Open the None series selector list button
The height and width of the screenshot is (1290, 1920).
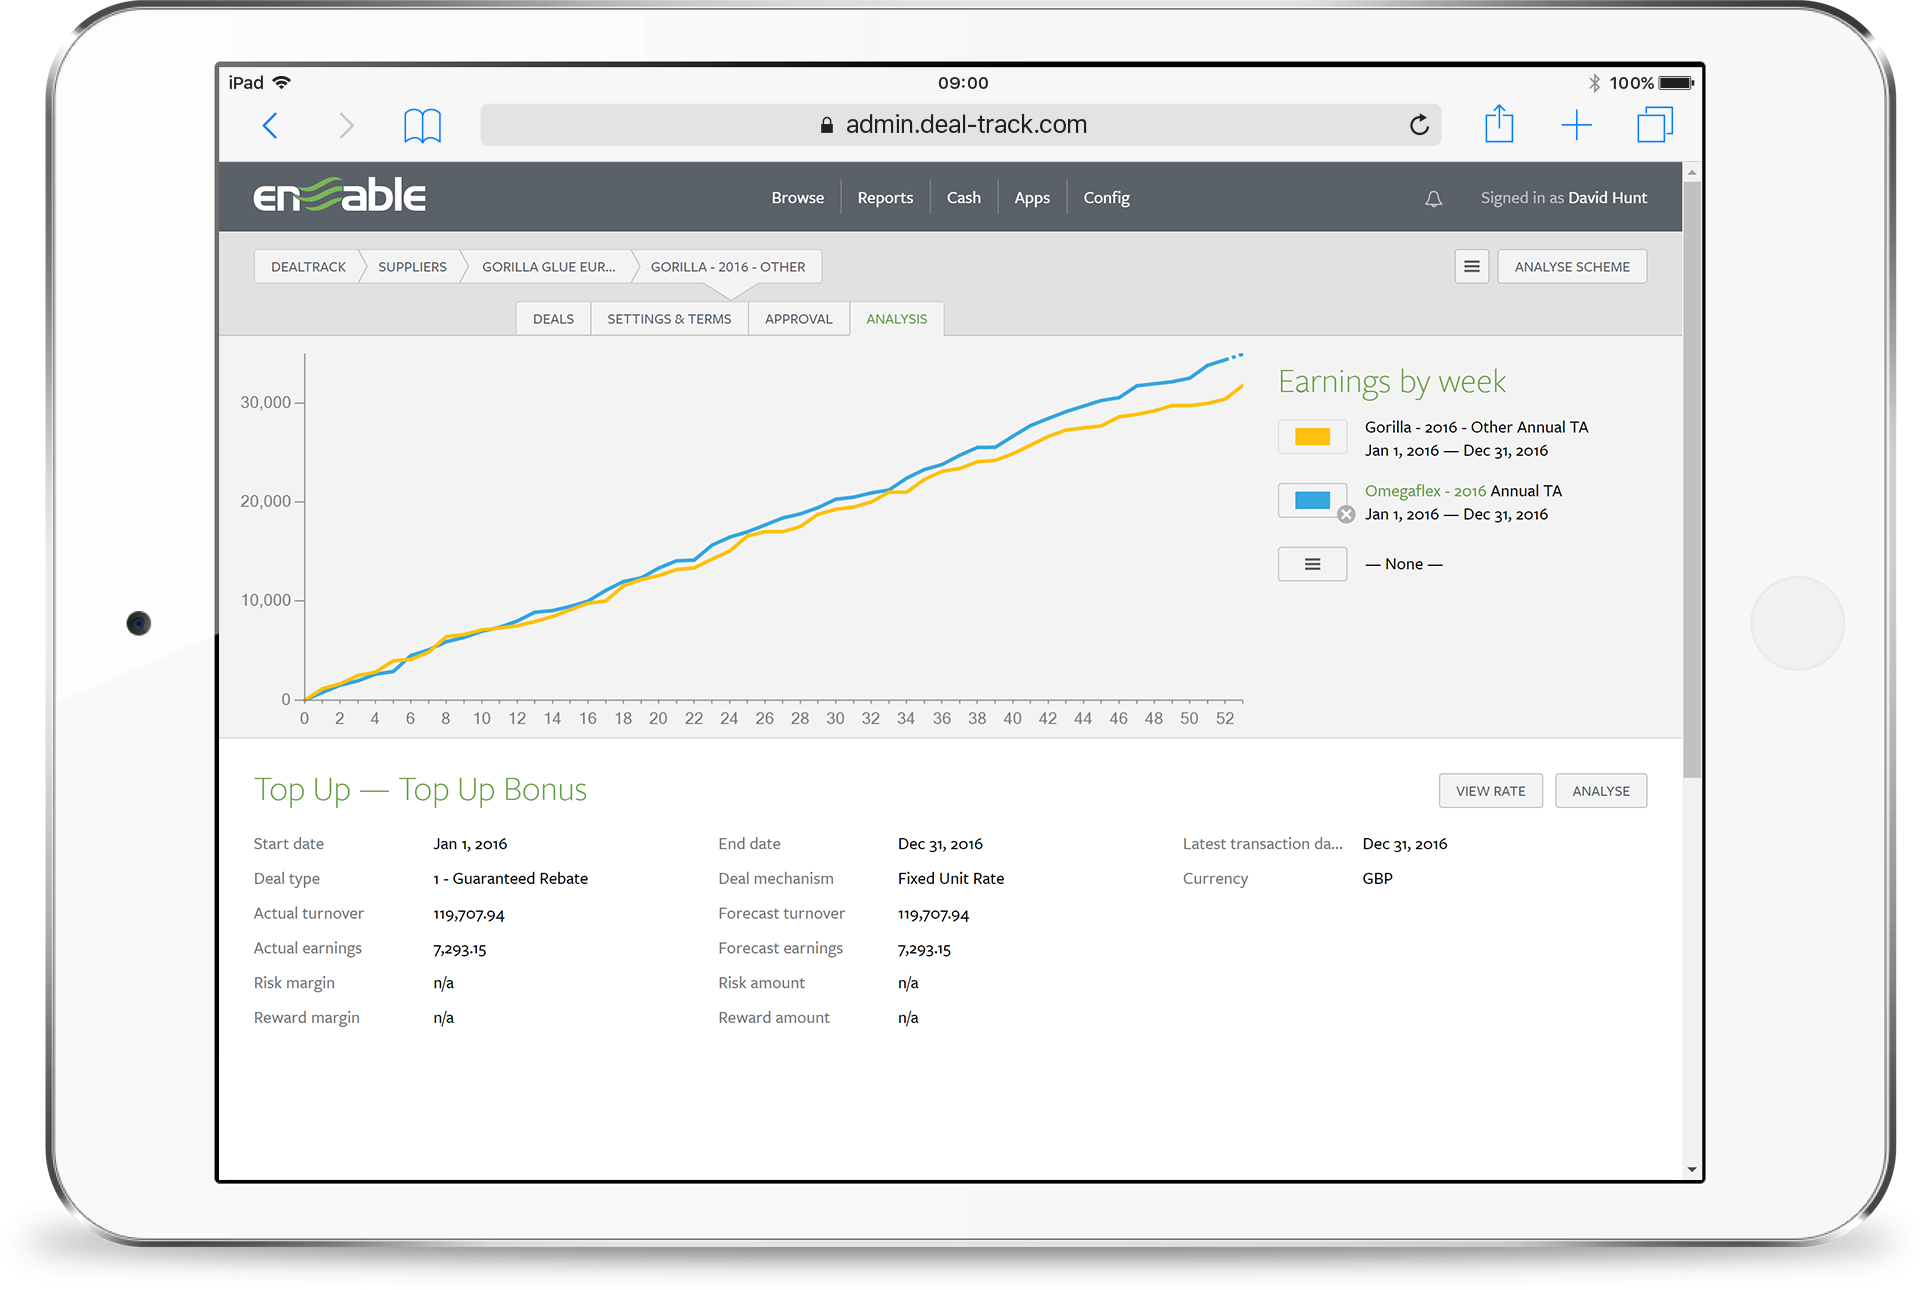click(1312, 564)
